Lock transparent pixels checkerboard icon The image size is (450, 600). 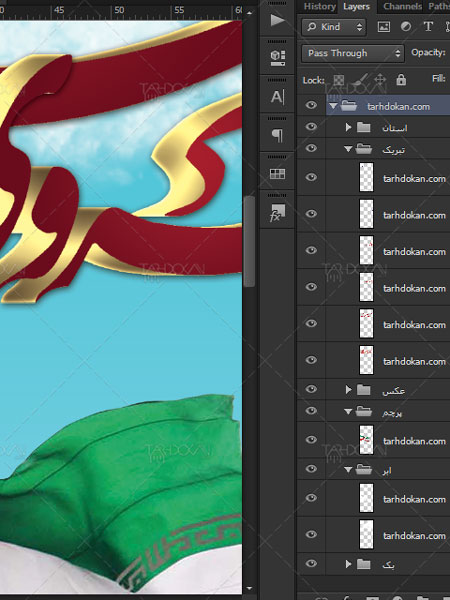point(339,80)
